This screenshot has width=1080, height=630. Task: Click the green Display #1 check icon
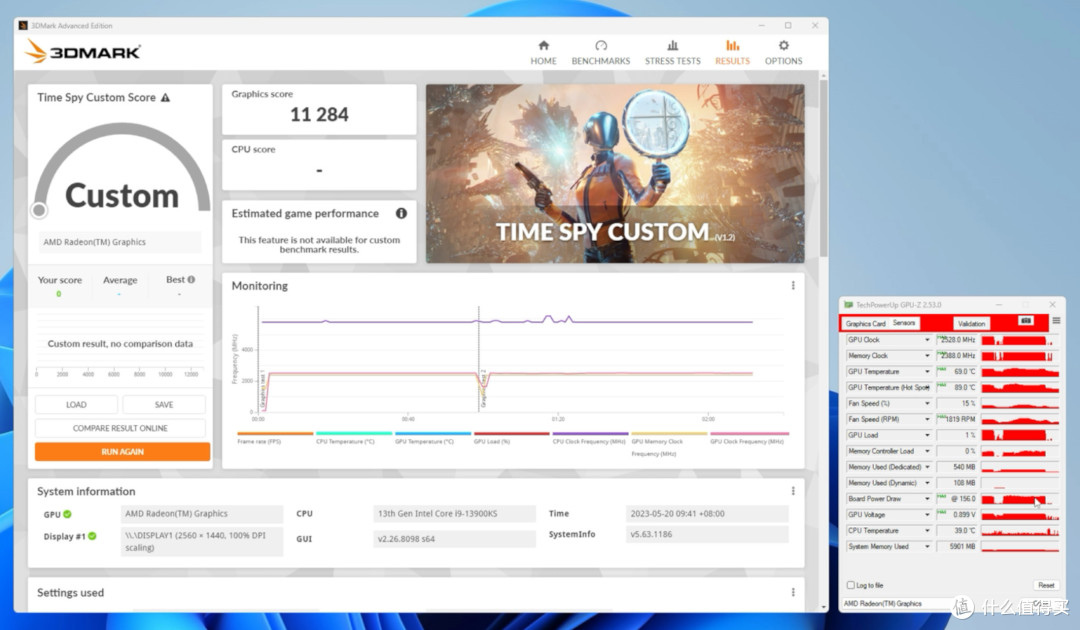pyautogui.click(x=92, y=536)
